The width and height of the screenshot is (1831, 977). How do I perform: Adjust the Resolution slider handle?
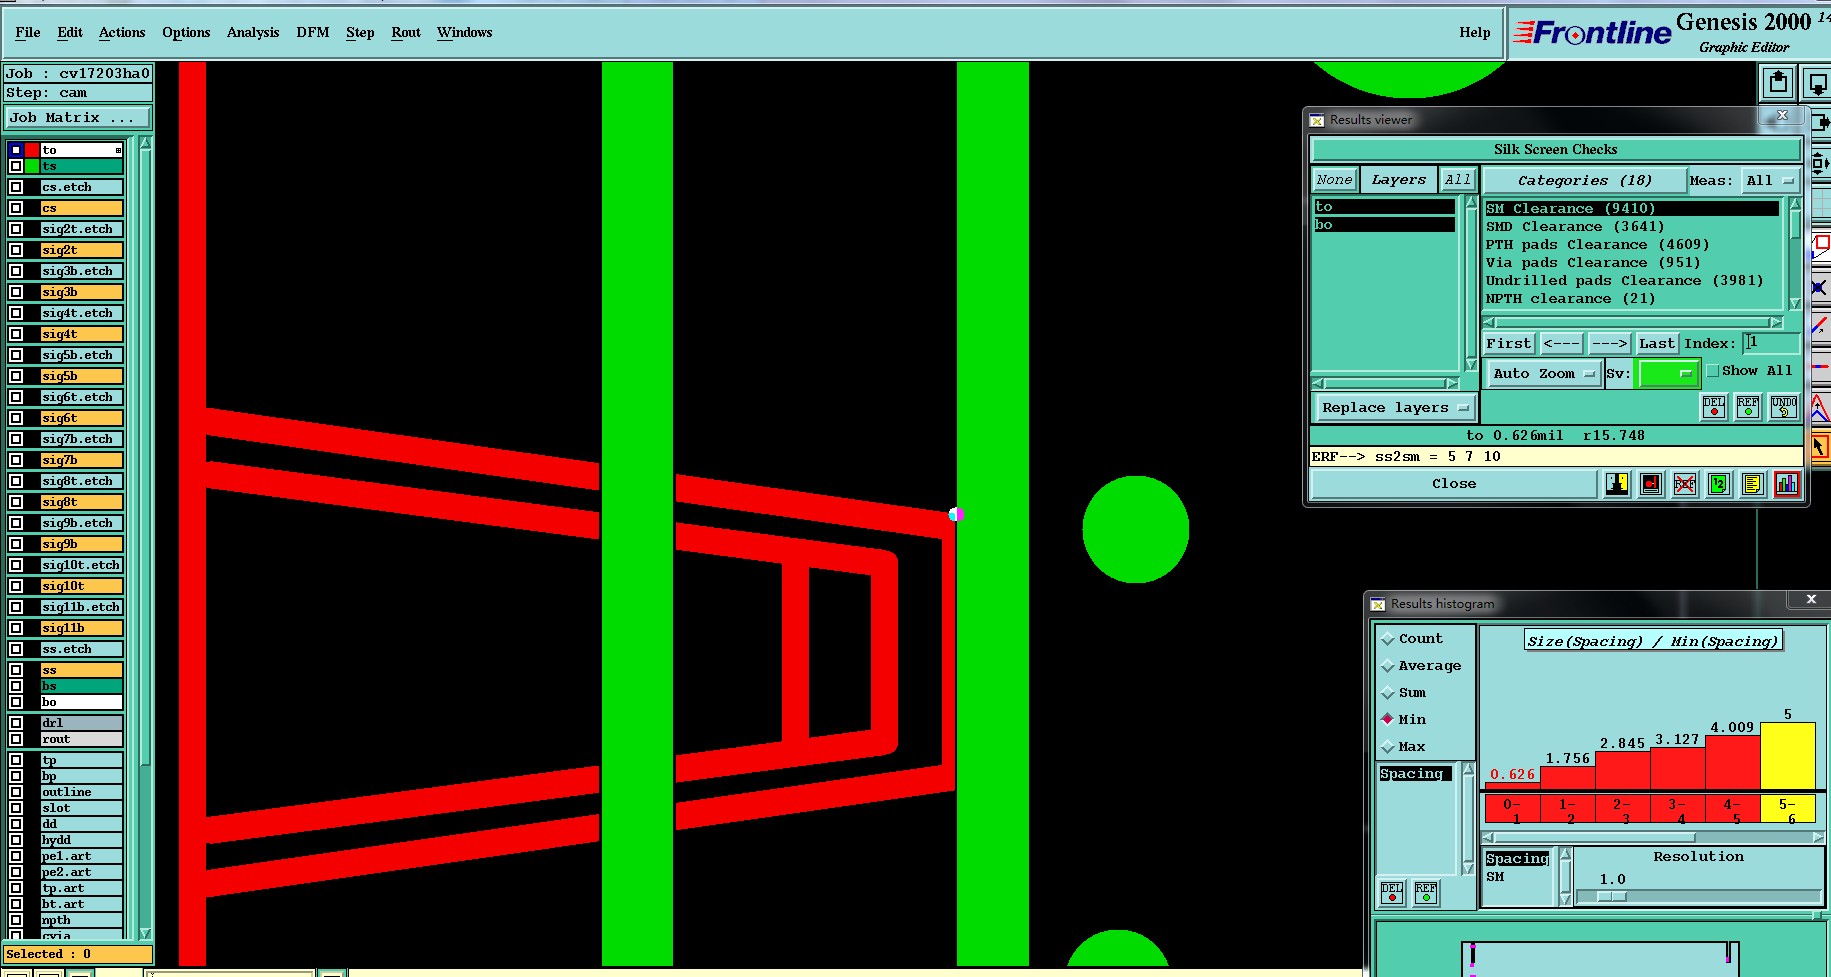(1611, 897)
